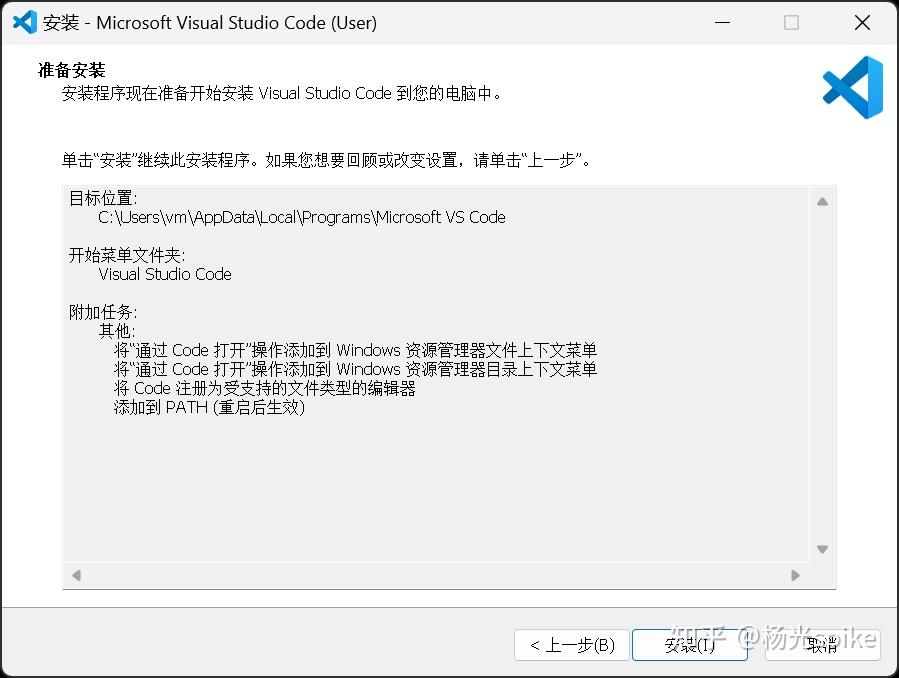Cancel the installation with the 取消 button
899x678 pixels.
pos(823,645)
